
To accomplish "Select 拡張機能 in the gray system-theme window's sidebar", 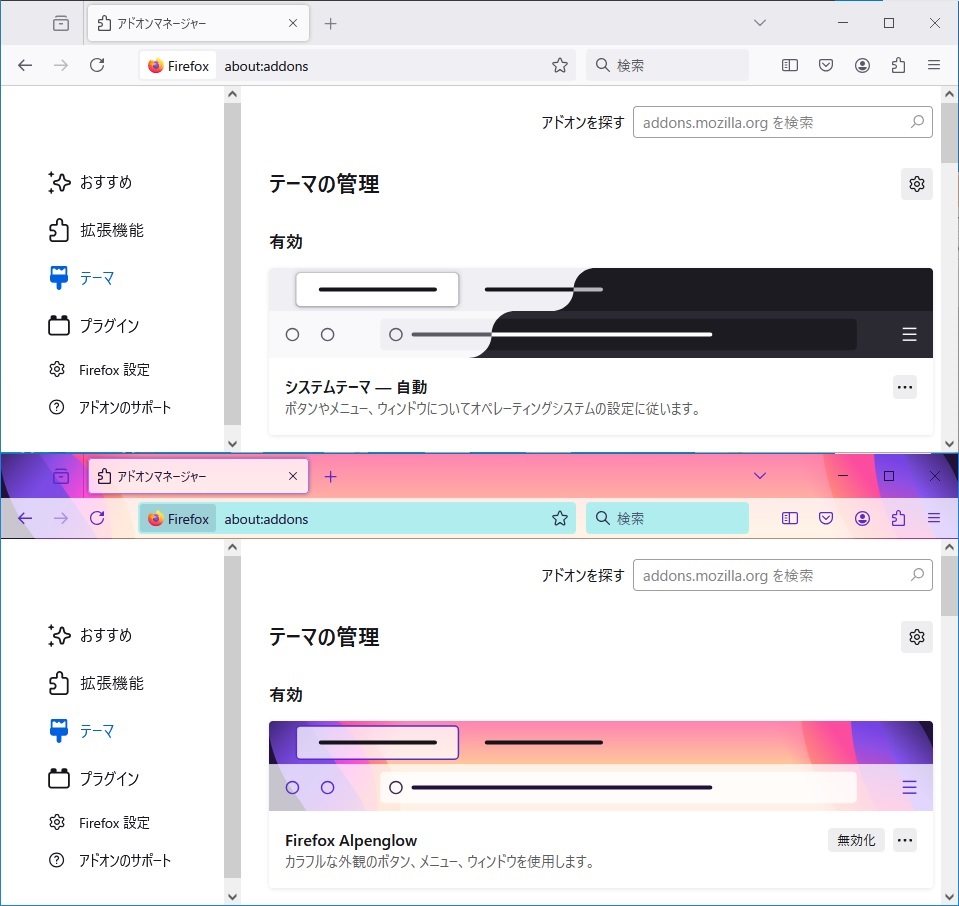I will tap(111, 230).
